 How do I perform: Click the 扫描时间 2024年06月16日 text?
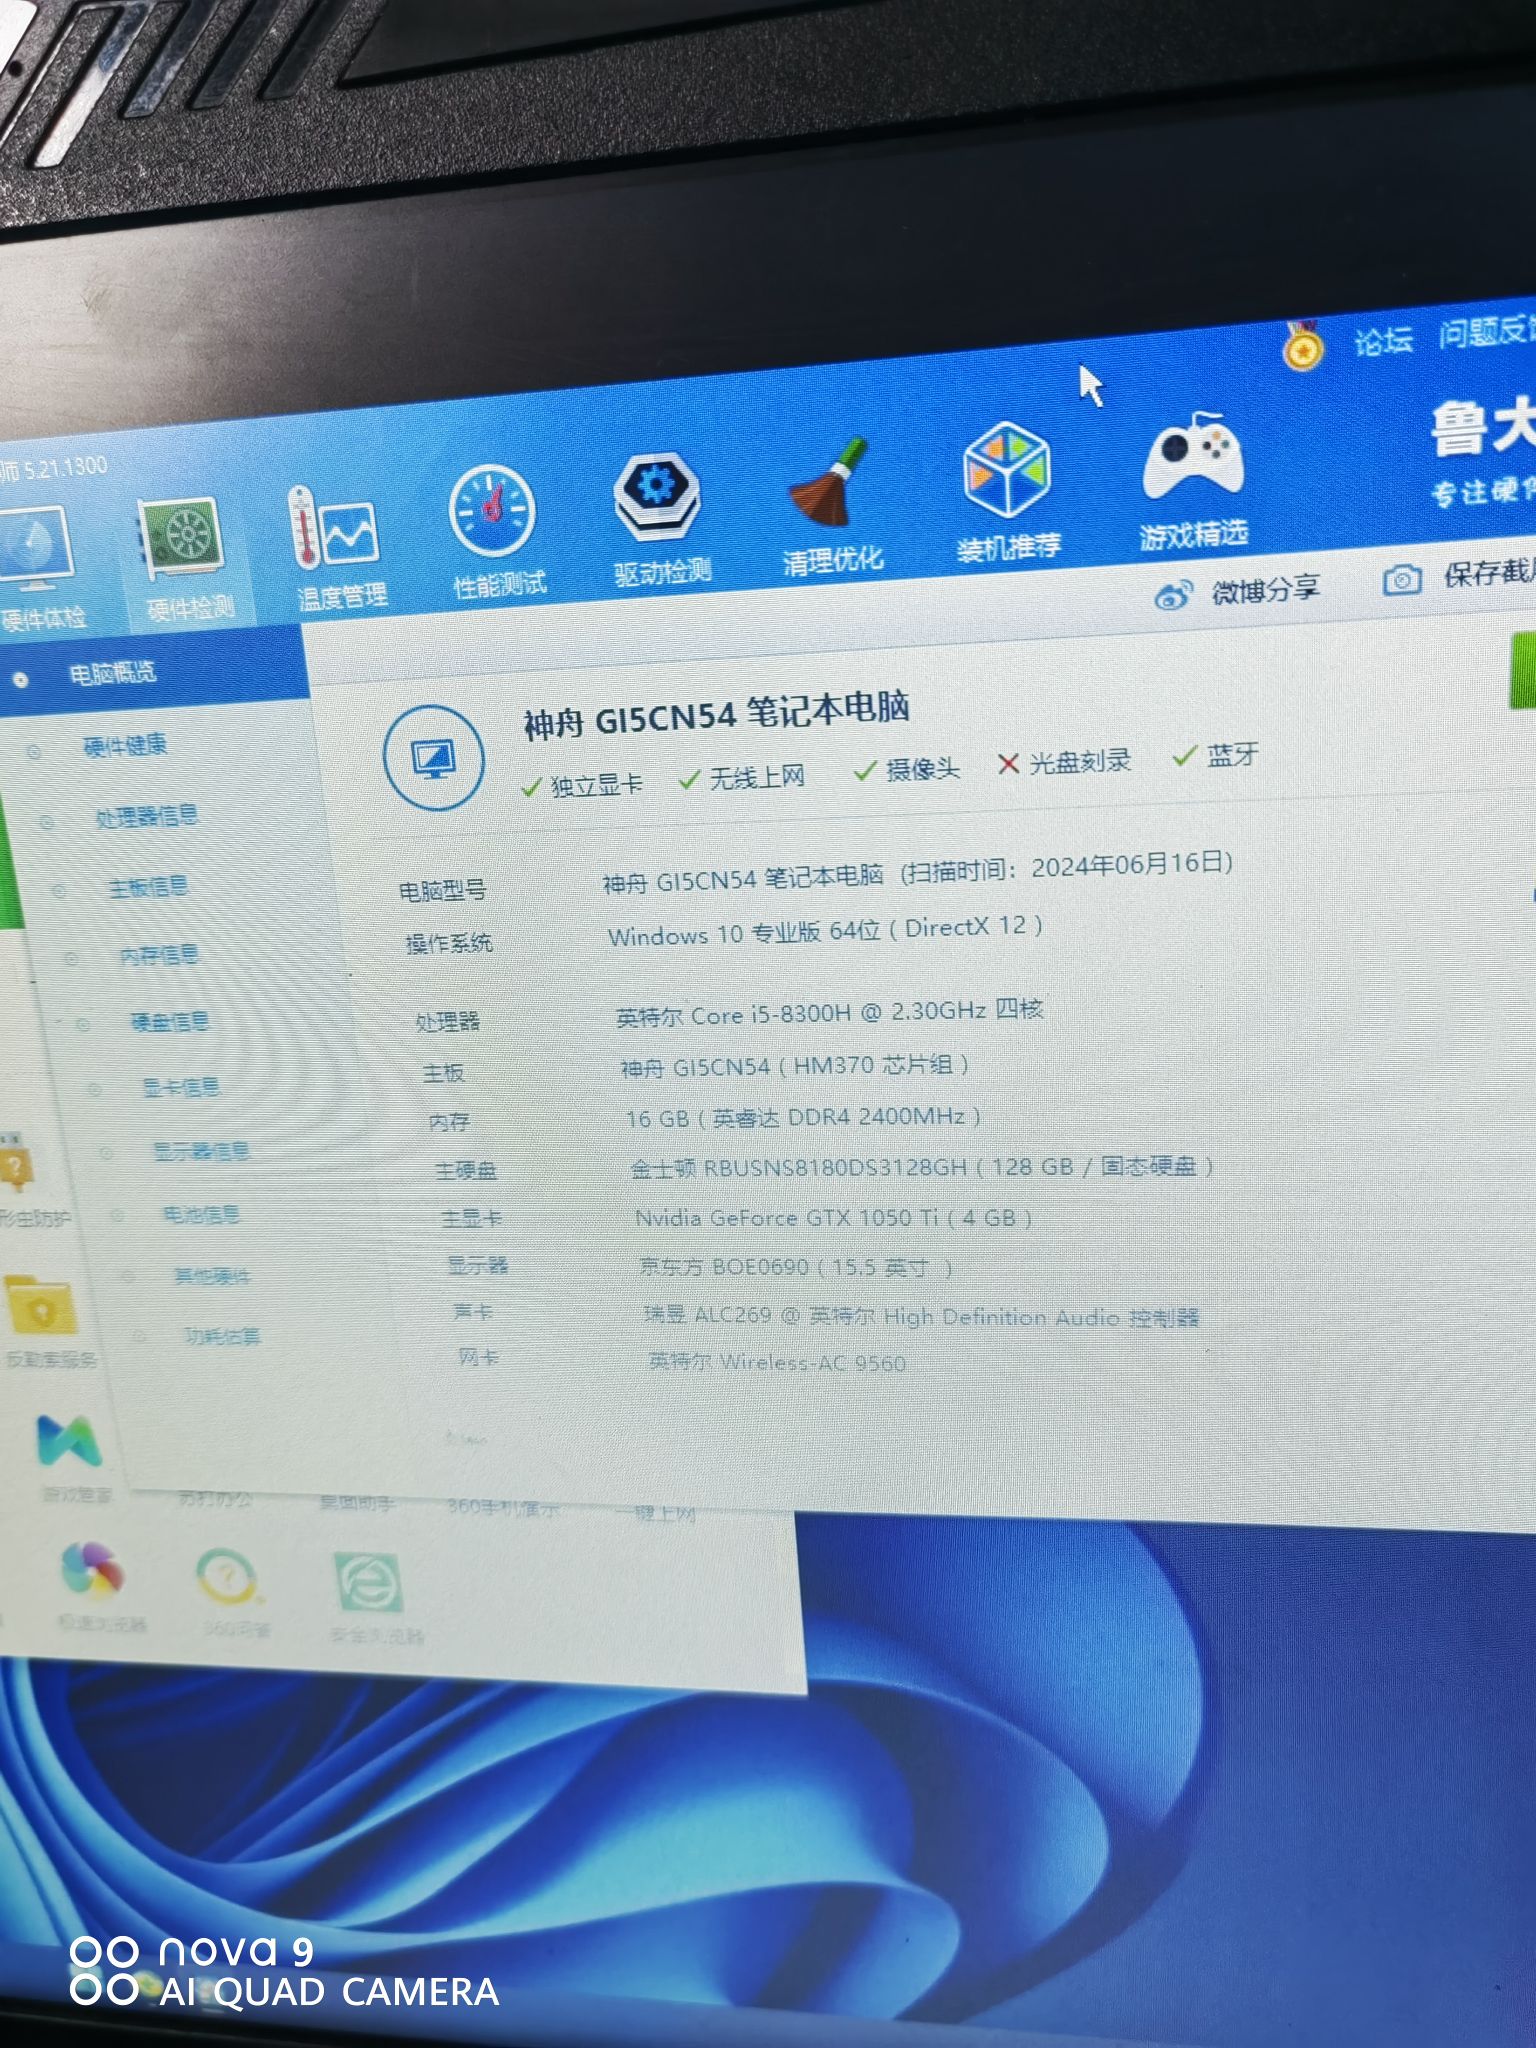pyautogui.click(x=1067, y=867)
